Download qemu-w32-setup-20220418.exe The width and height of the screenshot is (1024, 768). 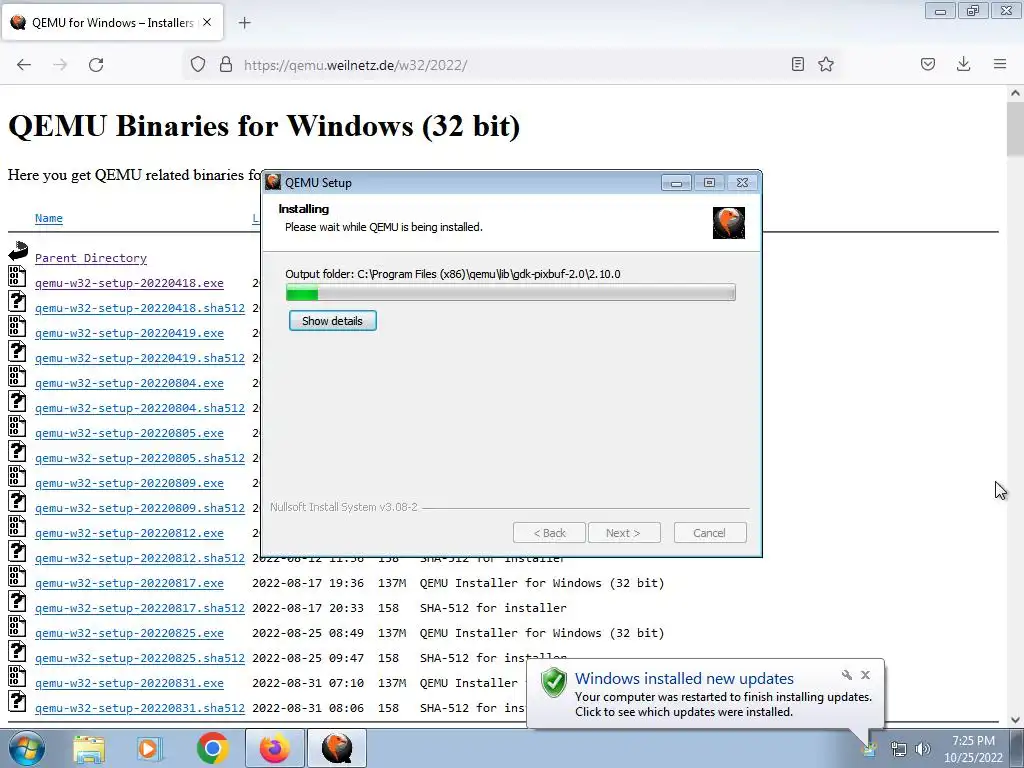[129, 283]
